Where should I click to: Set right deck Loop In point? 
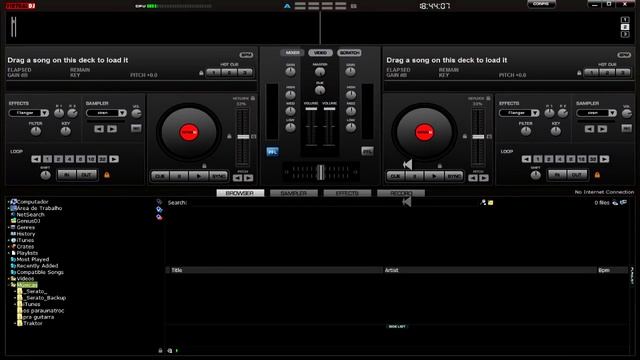click(x=557, y=175)
